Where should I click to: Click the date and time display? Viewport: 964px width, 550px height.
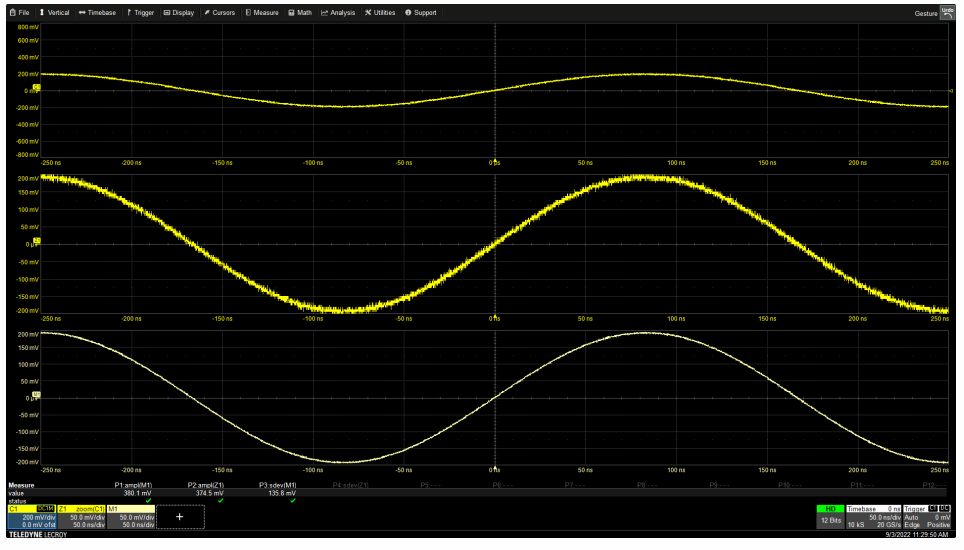(x=917, y=535)
